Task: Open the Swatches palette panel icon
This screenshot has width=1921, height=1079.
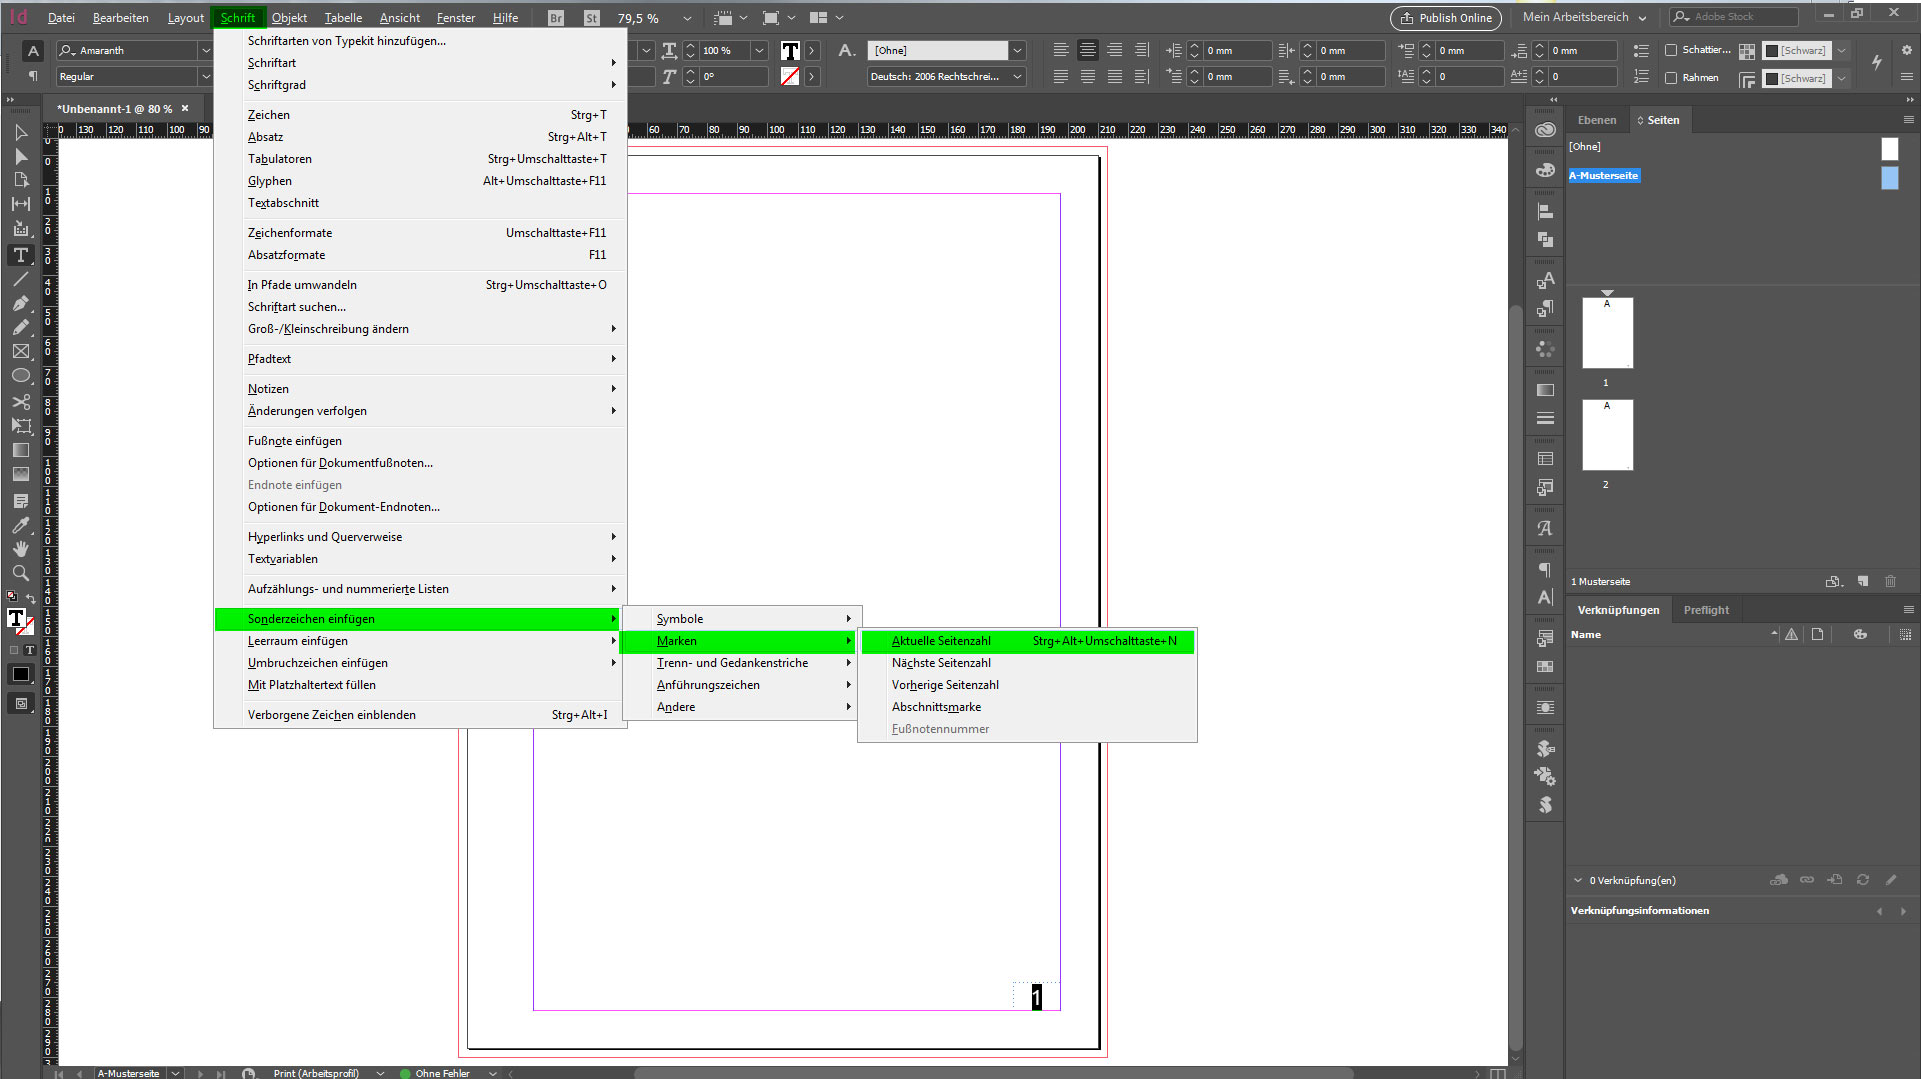Action: 1545,170
